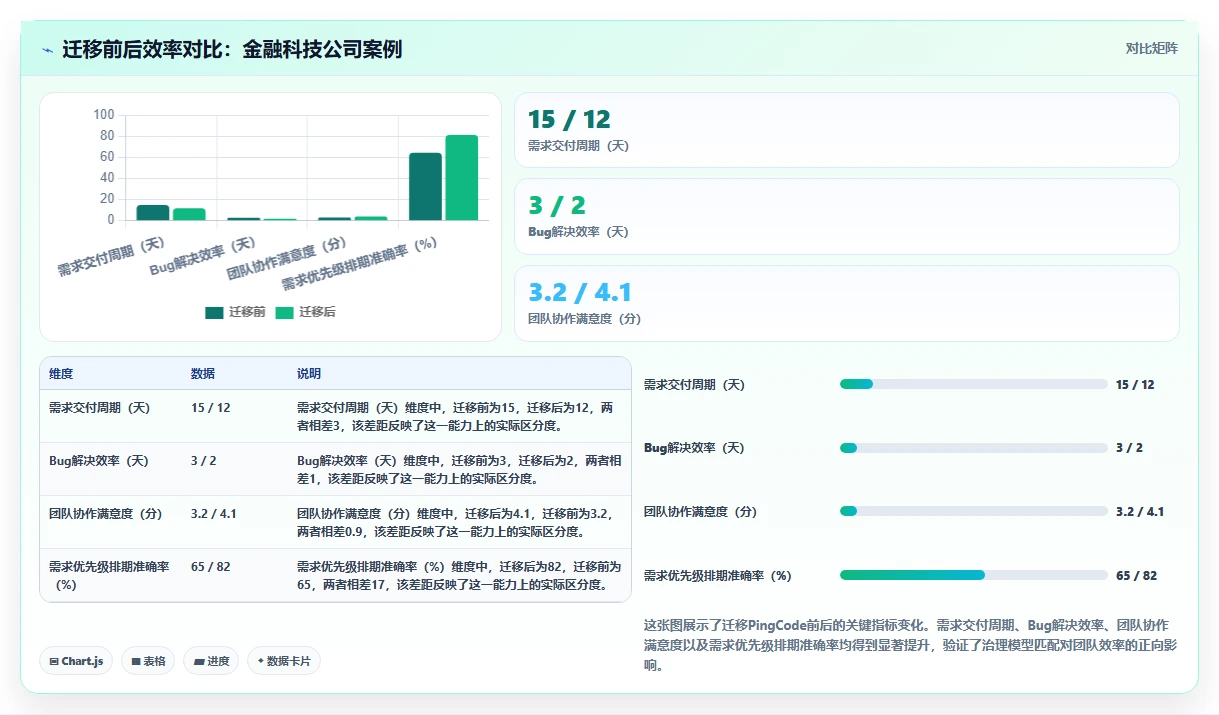The image size is (1219, 715).
Task: Click the 65 / 82 value beside progress bar
Action: pyautogui.click(x=1136, y=576)
